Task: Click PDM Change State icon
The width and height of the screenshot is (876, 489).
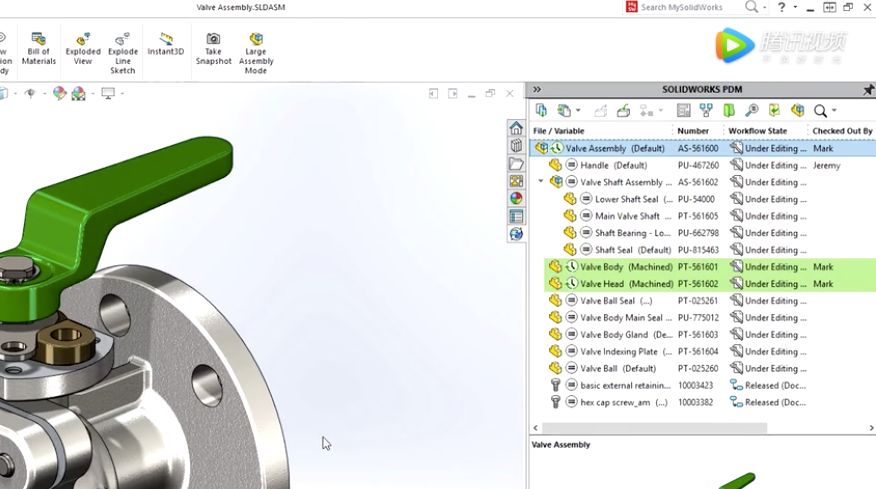Action: 646,111
